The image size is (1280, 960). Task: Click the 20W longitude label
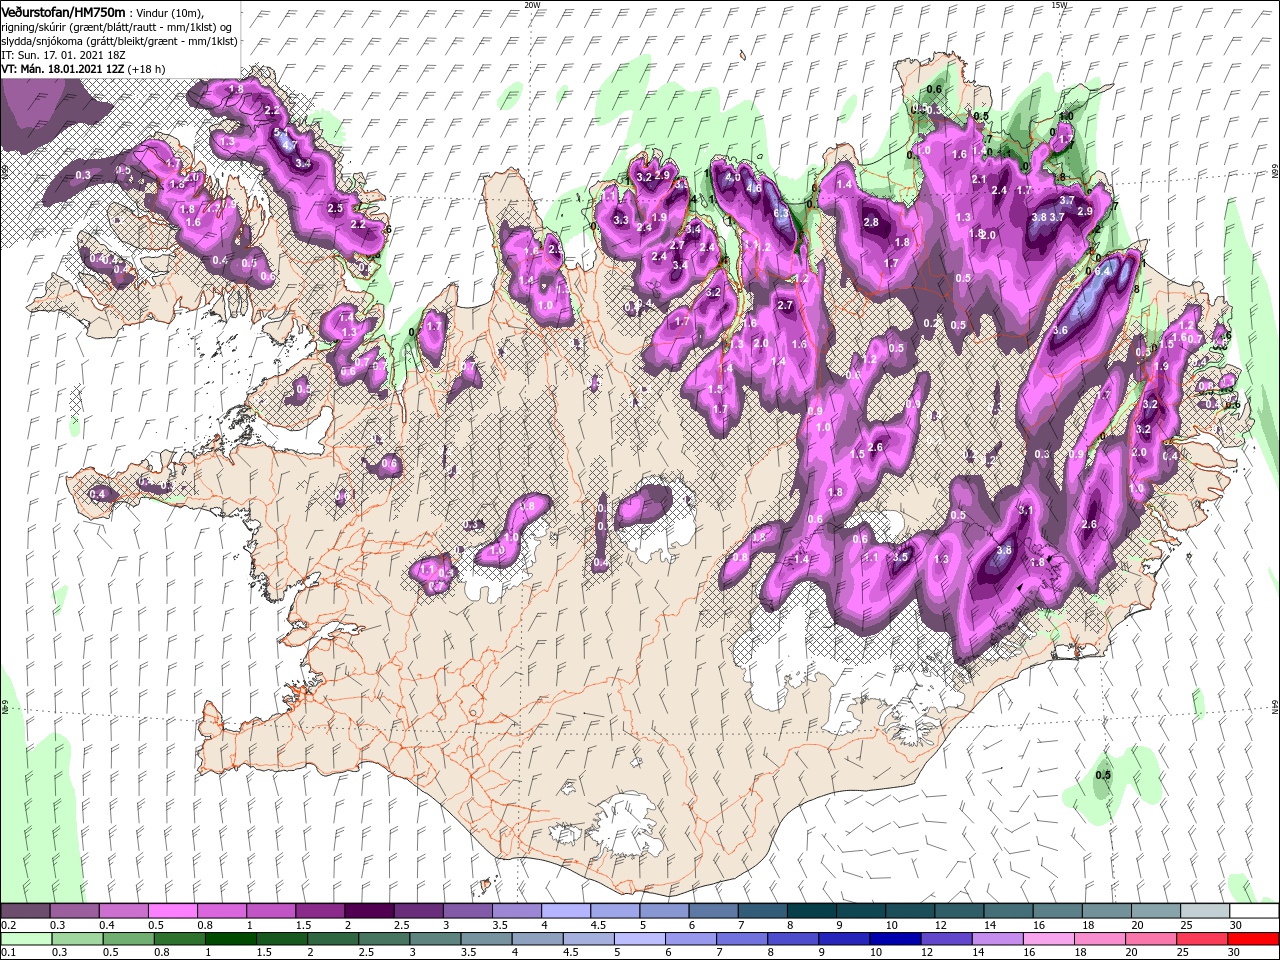[x=532, y=5]
